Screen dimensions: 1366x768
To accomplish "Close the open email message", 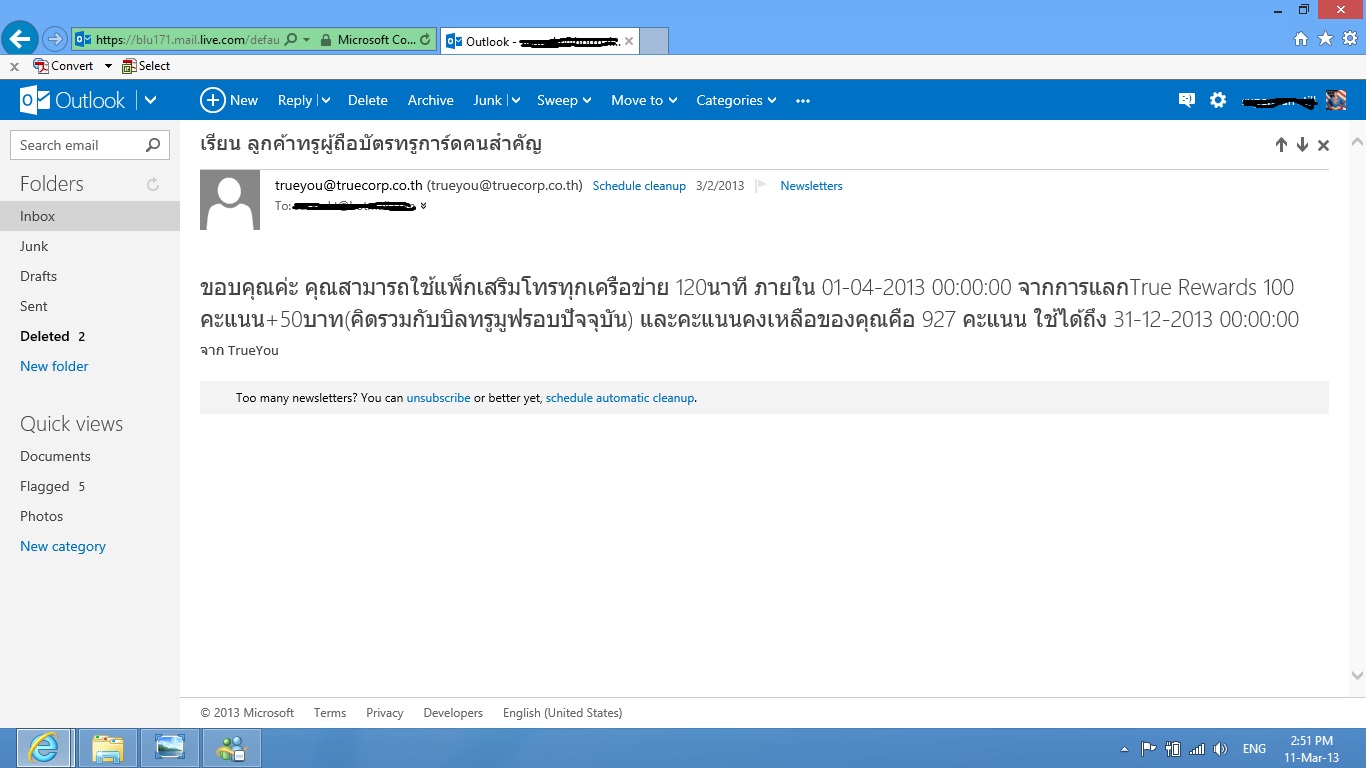I will point(1323,145).
